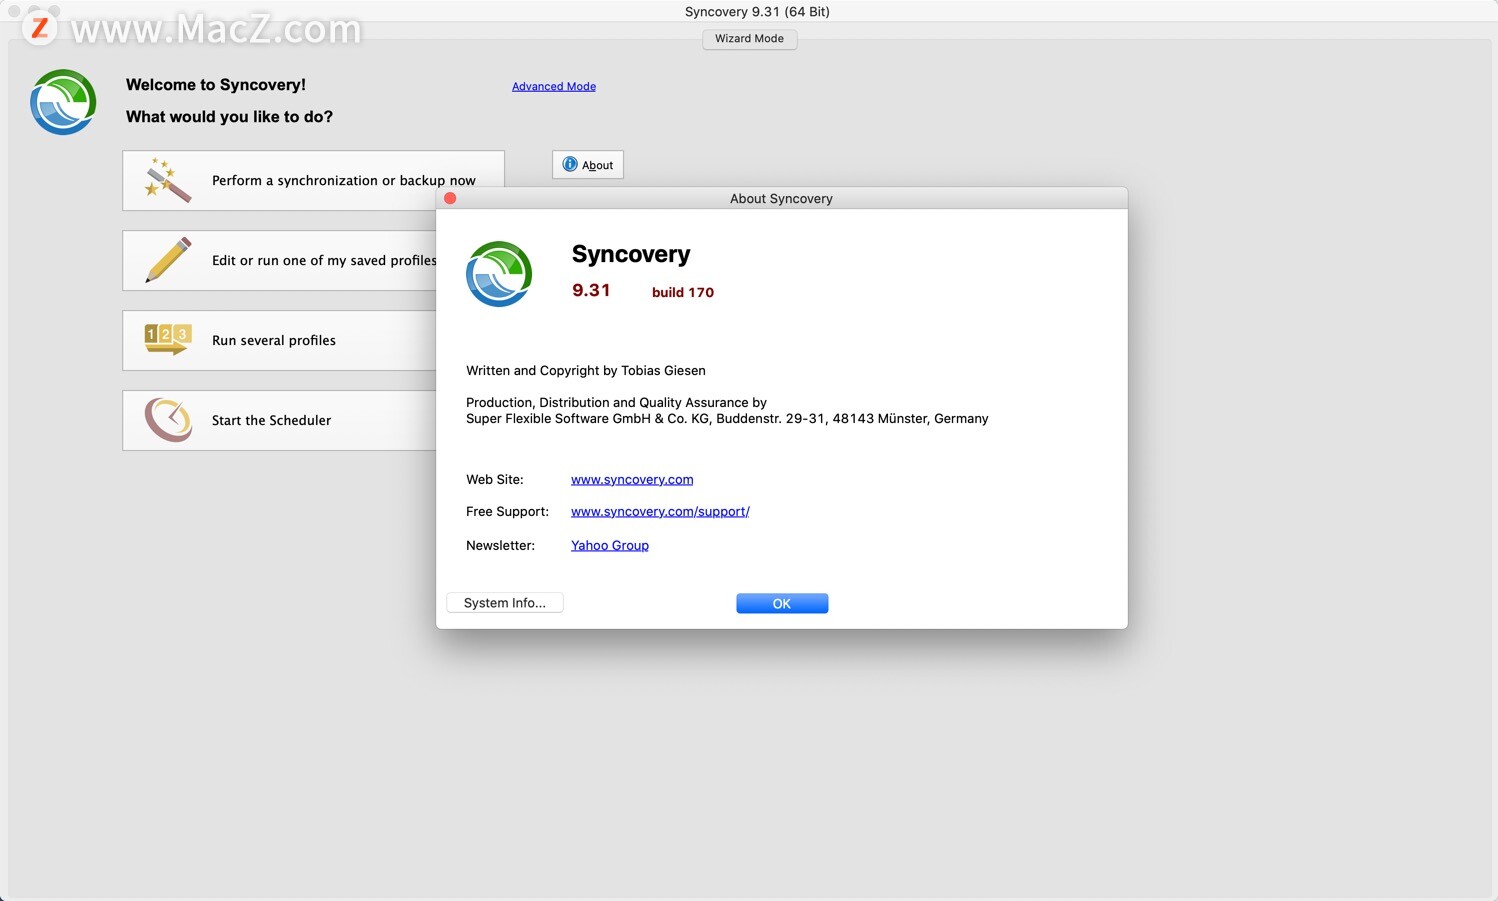The width and height of the screenshot is (1498, 901).
Task: Click the Syncovery heading in About dialog
Action: (x=631, y=254)
